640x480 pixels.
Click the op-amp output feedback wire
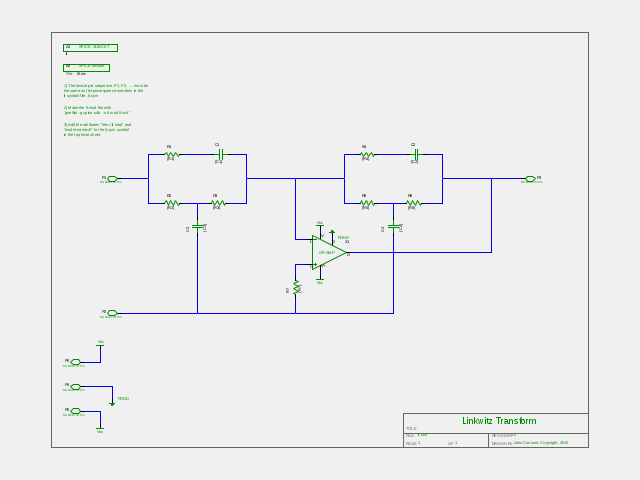(x=420, y=253)
